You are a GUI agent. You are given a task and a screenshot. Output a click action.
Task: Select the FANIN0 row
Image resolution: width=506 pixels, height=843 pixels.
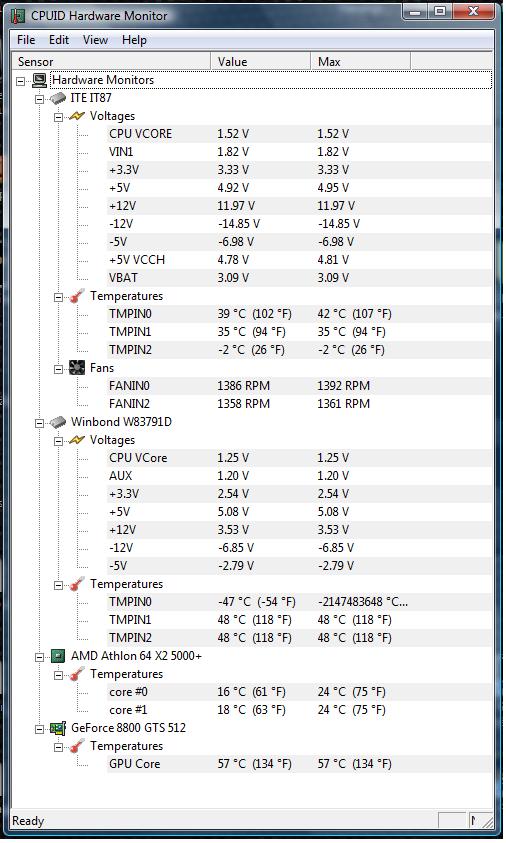[299, 387]
